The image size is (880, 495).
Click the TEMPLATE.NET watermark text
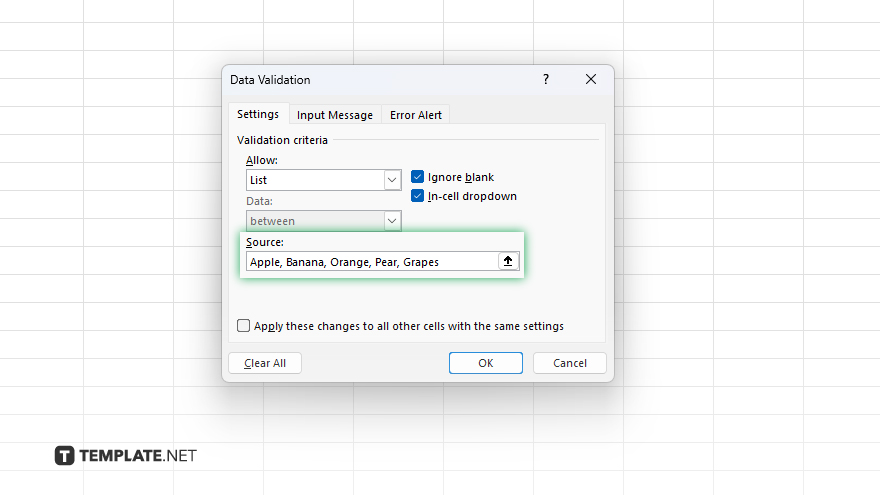[x=138, y=456]
